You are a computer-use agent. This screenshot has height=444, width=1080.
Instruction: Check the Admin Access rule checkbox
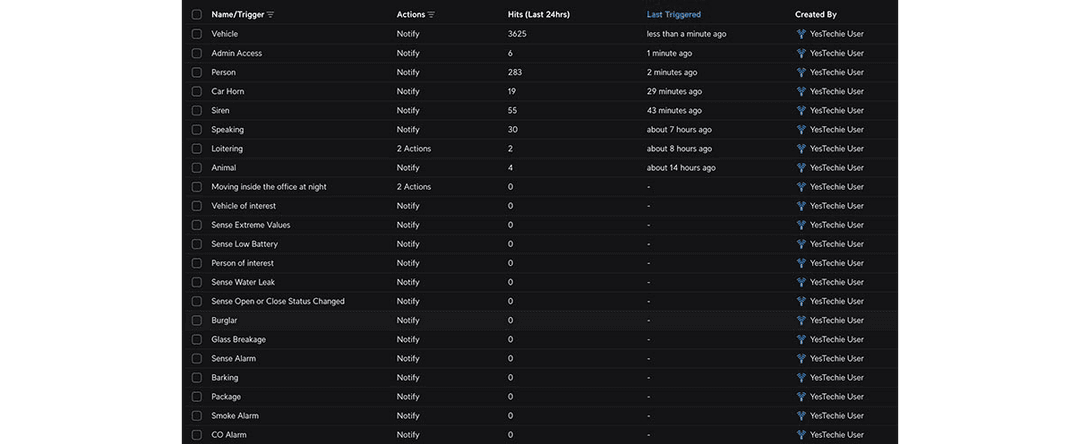(x=197, y=53)
